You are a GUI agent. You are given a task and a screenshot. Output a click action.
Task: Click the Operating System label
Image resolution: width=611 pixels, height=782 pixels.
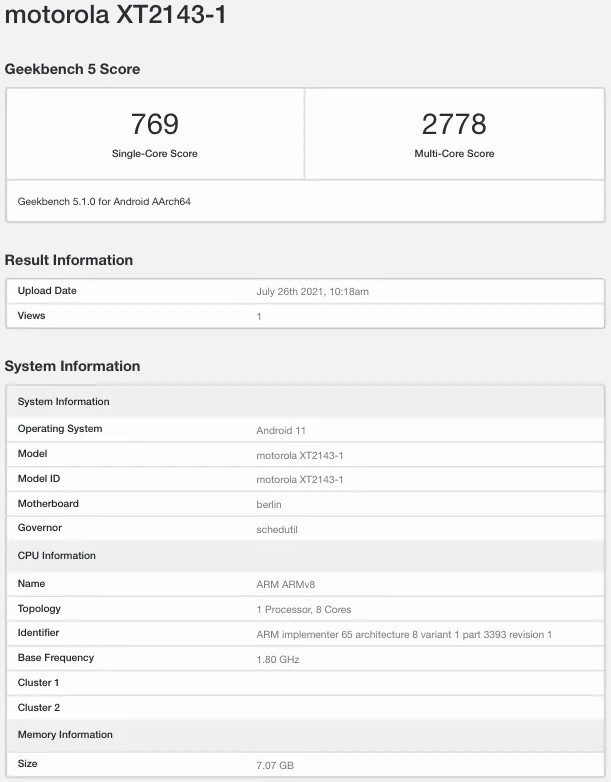60,429
